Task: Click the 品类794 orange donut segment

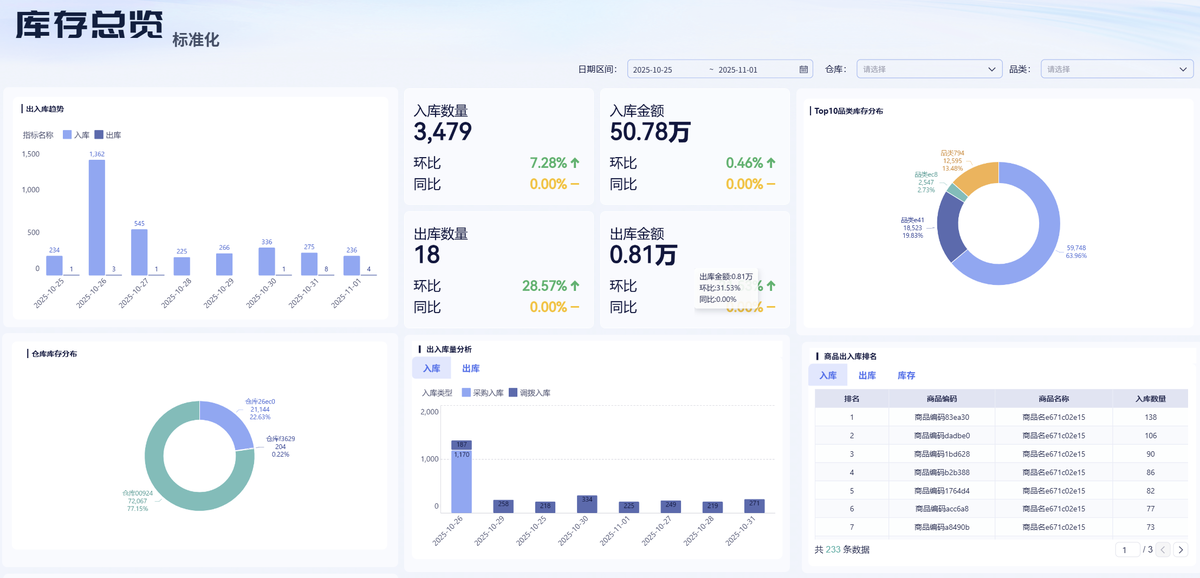Action: point(977,176)
